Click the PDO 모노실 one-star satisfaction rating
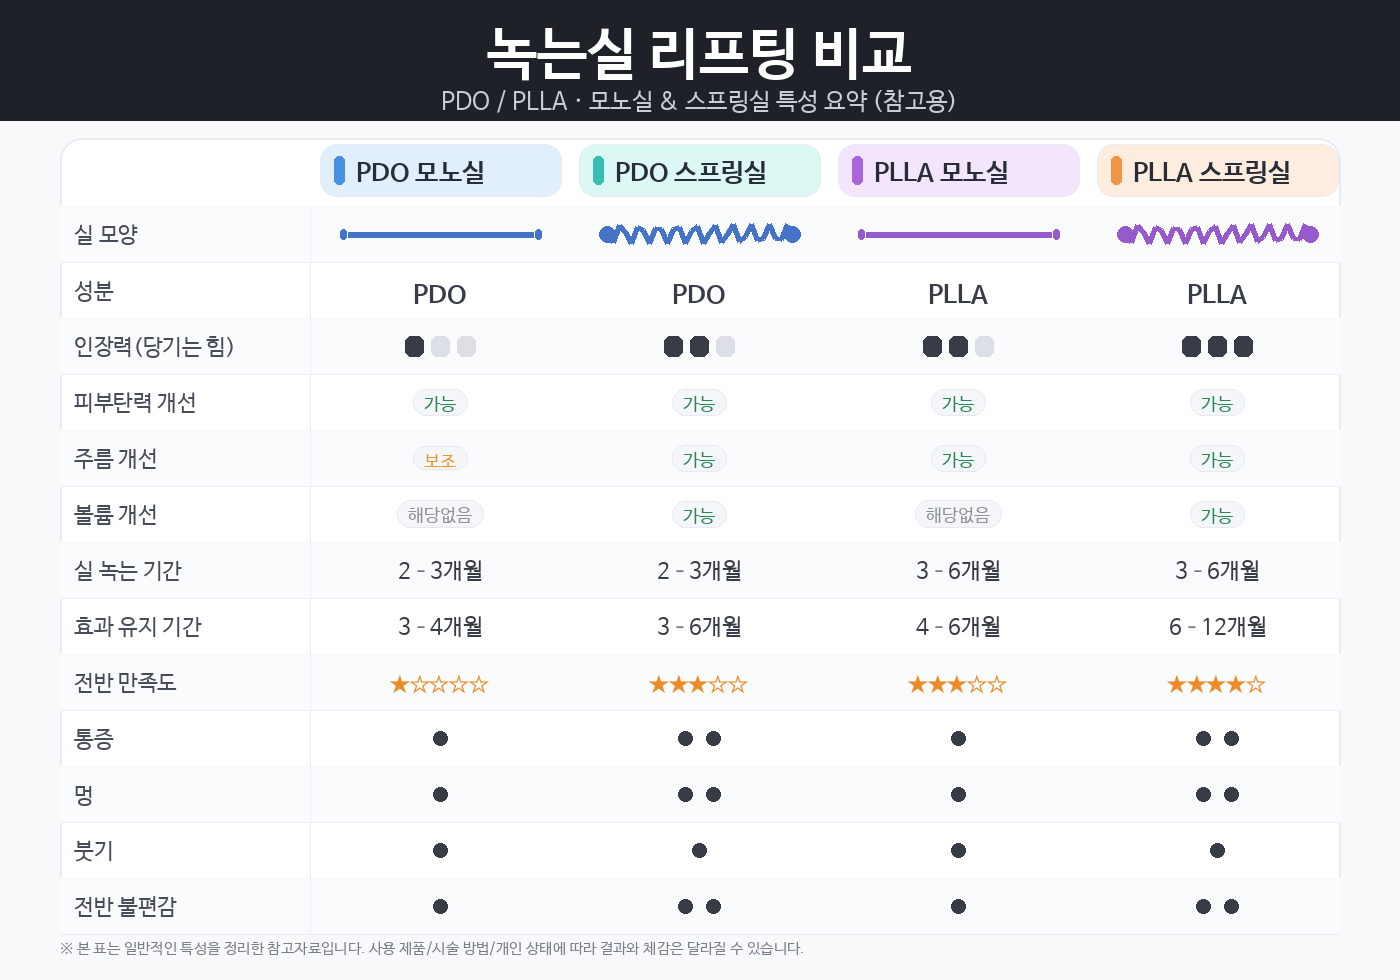This screenshot has height=980, width=1400. coord(440,684)
